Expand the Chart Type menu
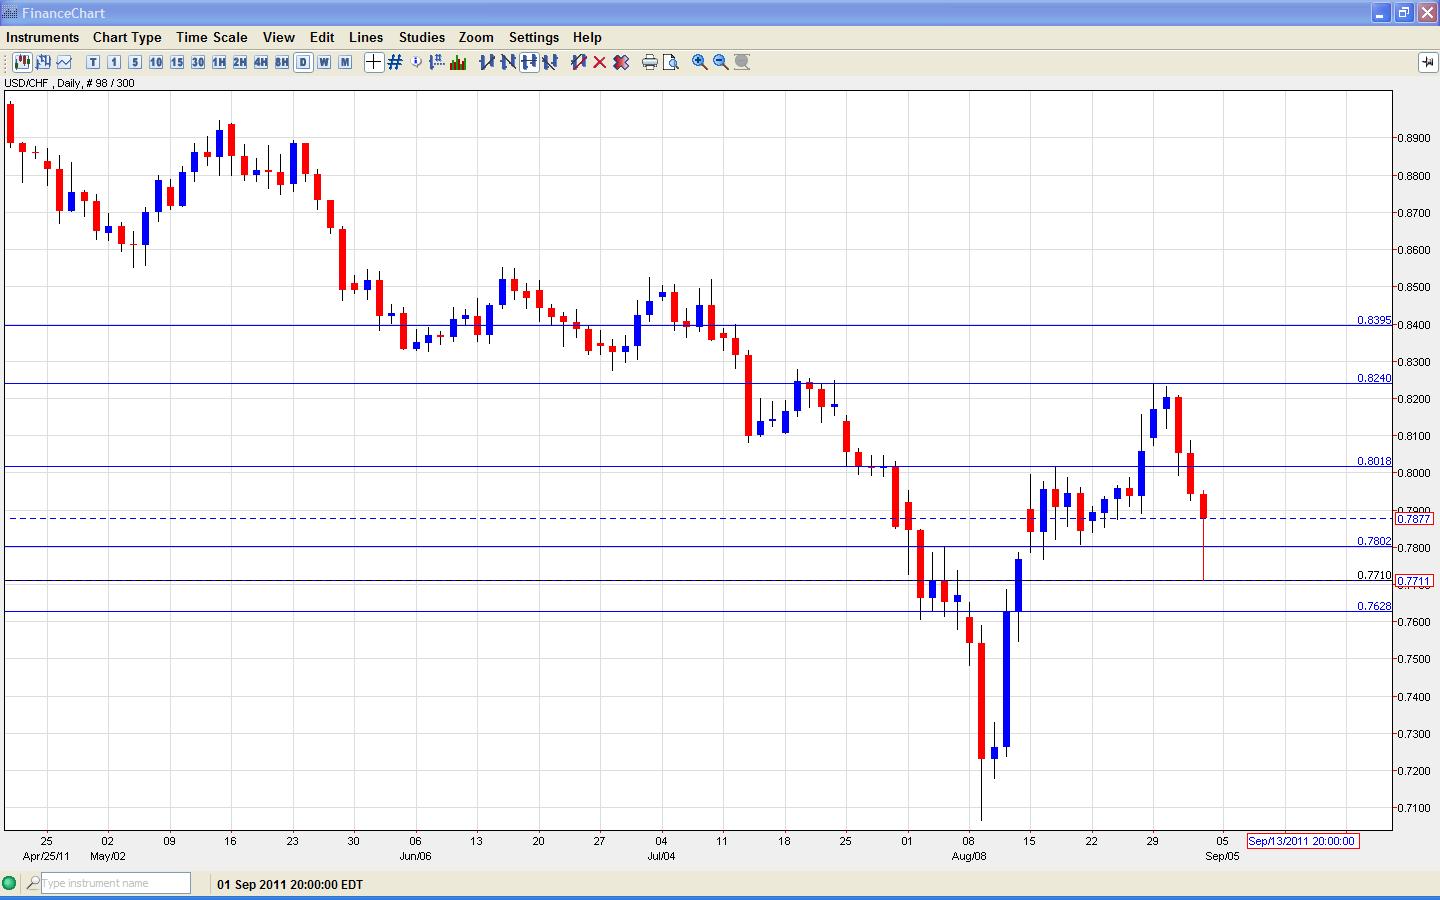1440x900 pixels. [x=127, y=37]
